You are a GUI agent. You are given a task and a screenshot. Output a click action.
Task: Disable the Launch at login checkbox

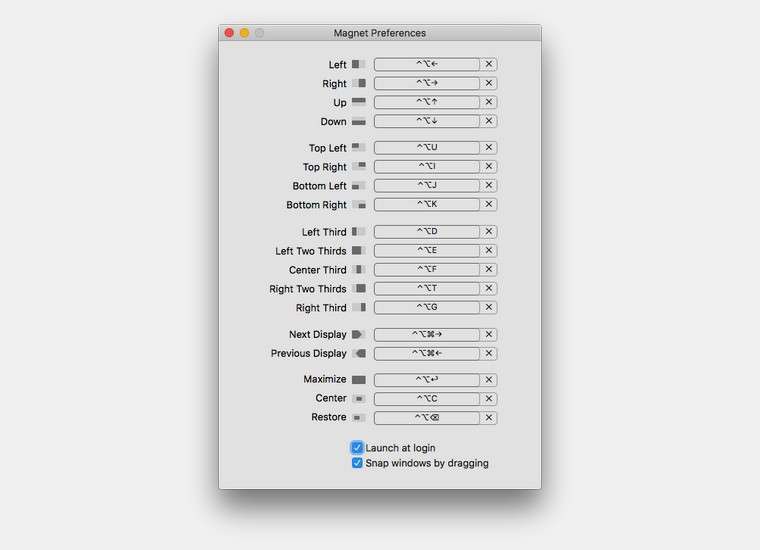357,448
